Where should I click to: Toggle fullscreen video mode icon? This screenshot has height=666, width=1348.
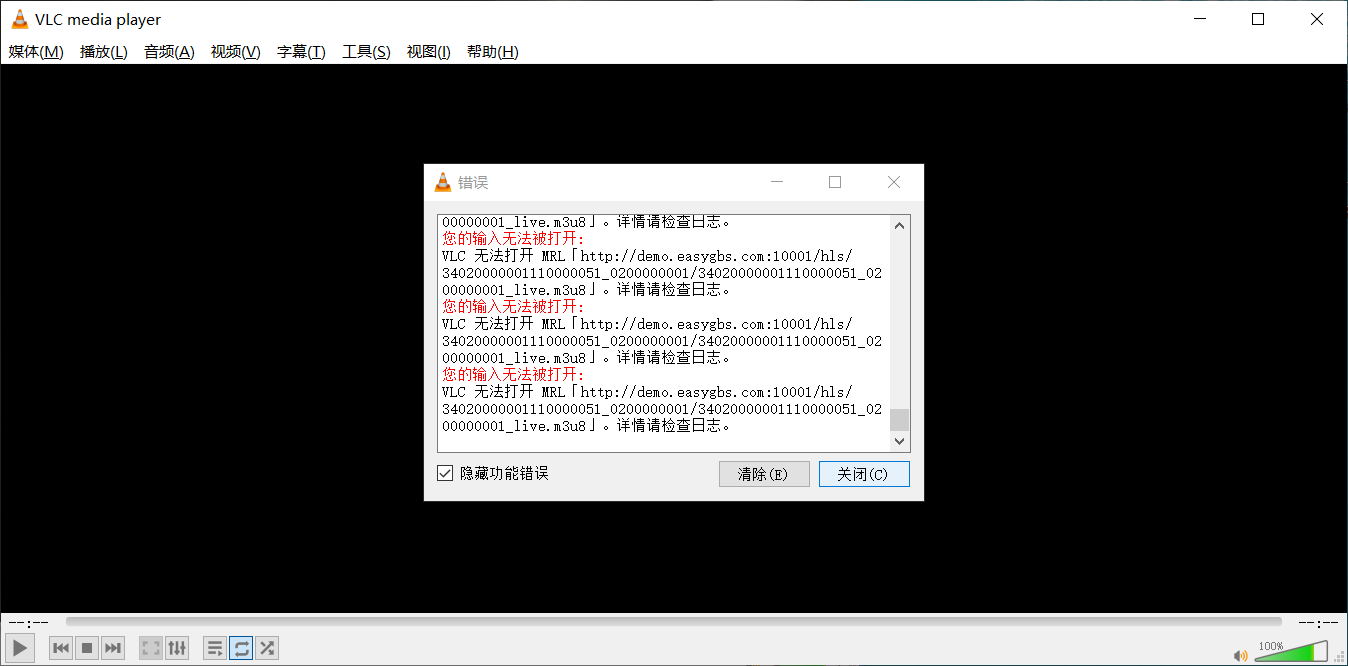pos(150,648)
